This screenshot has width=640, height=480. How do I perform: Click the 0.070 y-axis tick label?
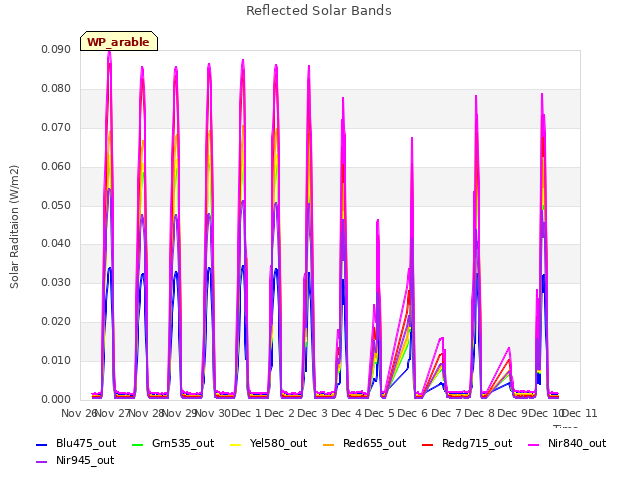click(x=56, y=128)
